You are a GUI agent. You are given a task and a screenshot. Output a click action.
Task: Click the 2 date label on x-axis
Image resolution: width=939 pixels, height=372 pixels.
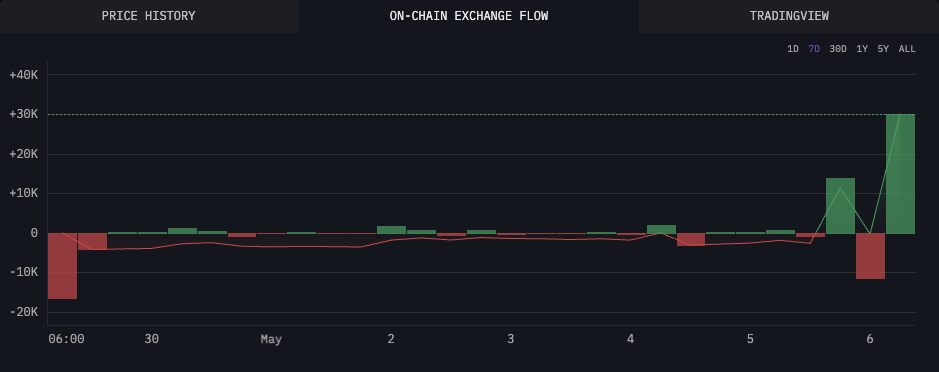coord(391,339)
